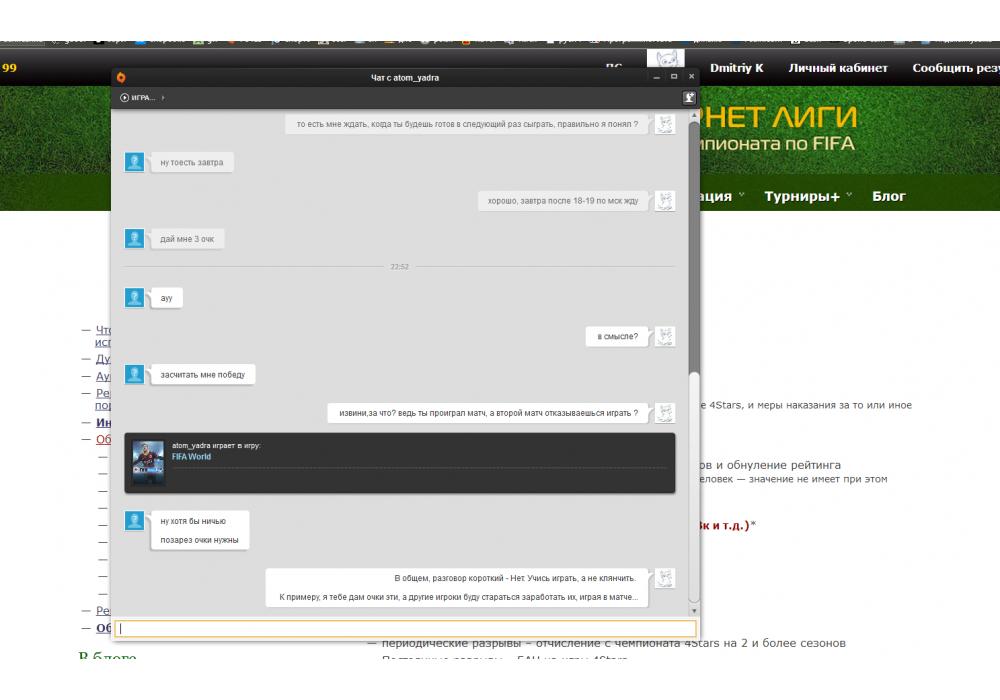
Task: Open the FIFA World game link
Action: [x=191, y=457]
